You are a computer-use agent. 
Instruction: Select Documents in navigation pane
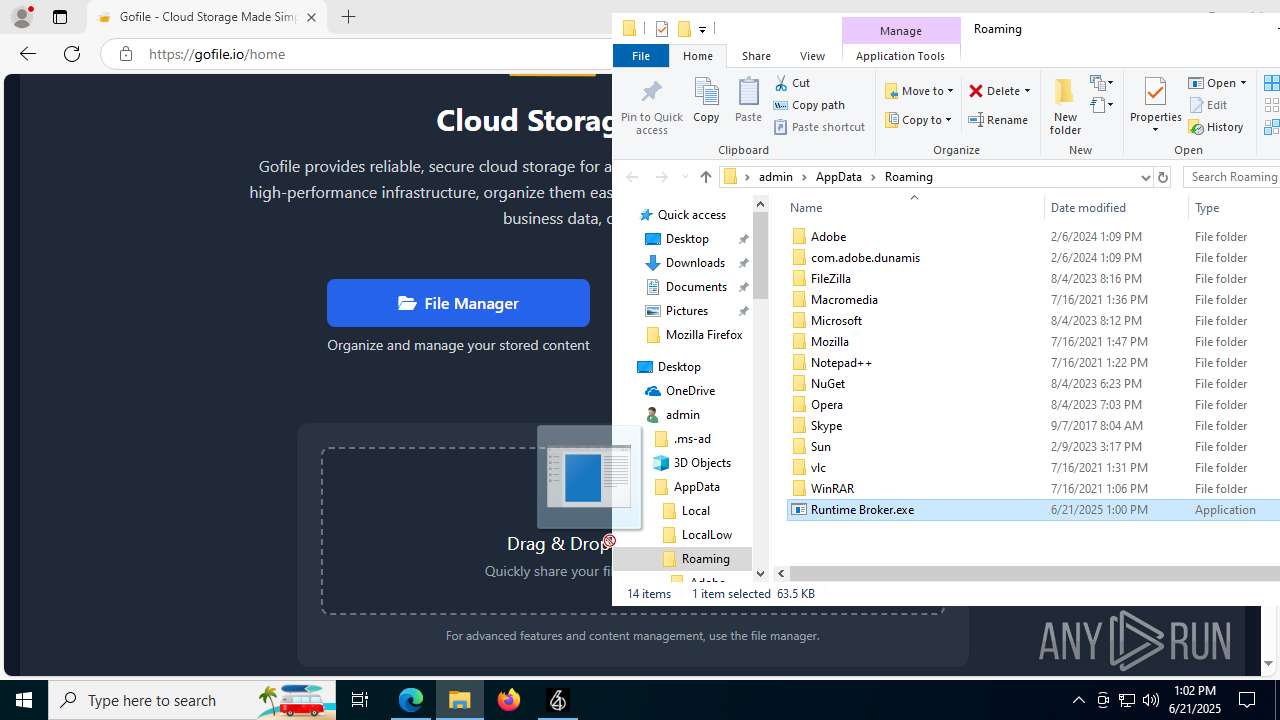[x=696, y=287]
